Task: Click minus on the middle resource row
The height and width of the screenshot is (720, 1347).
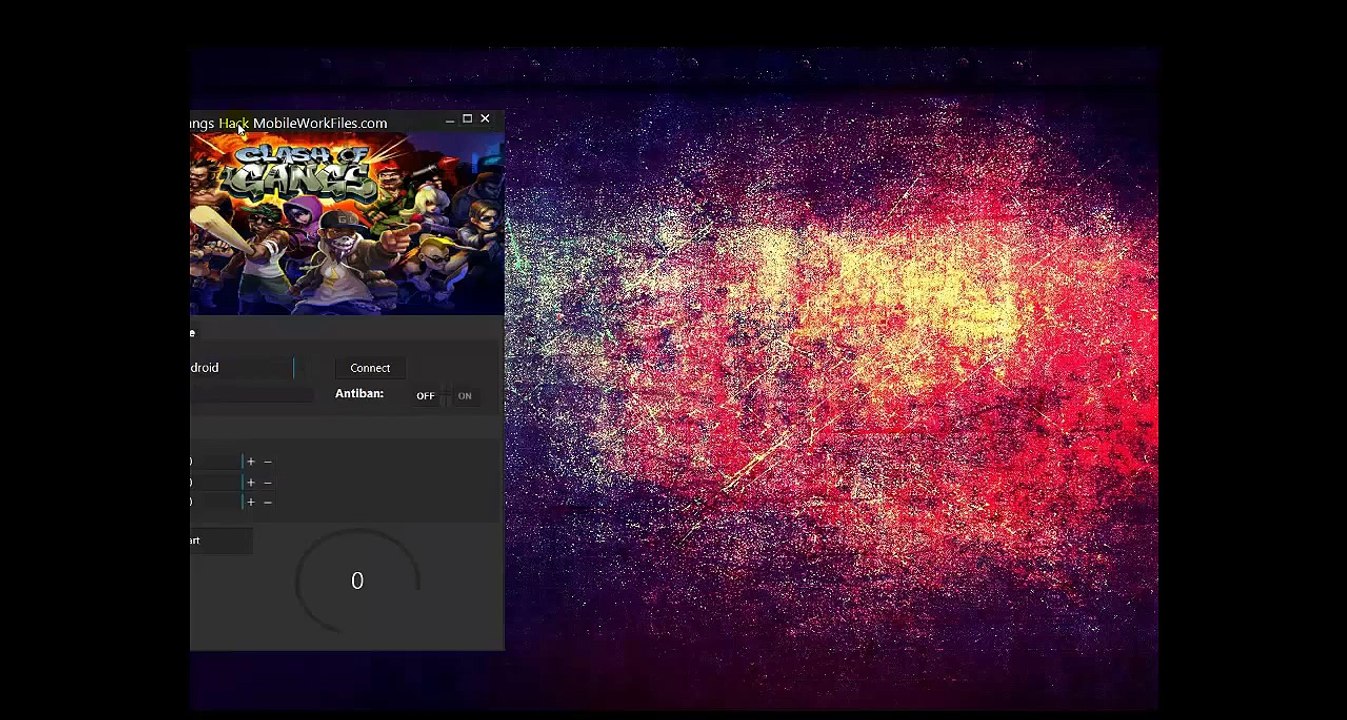Action: coord(267,482)
